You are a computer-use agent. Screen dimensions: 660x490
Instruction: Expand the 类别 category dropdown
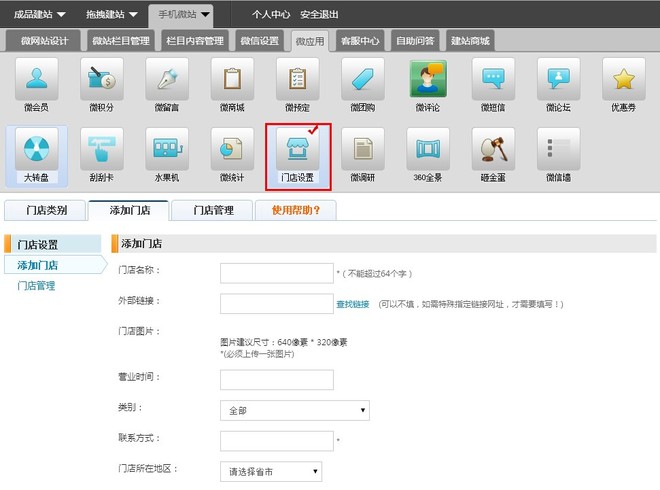click(x=294, y=410)
